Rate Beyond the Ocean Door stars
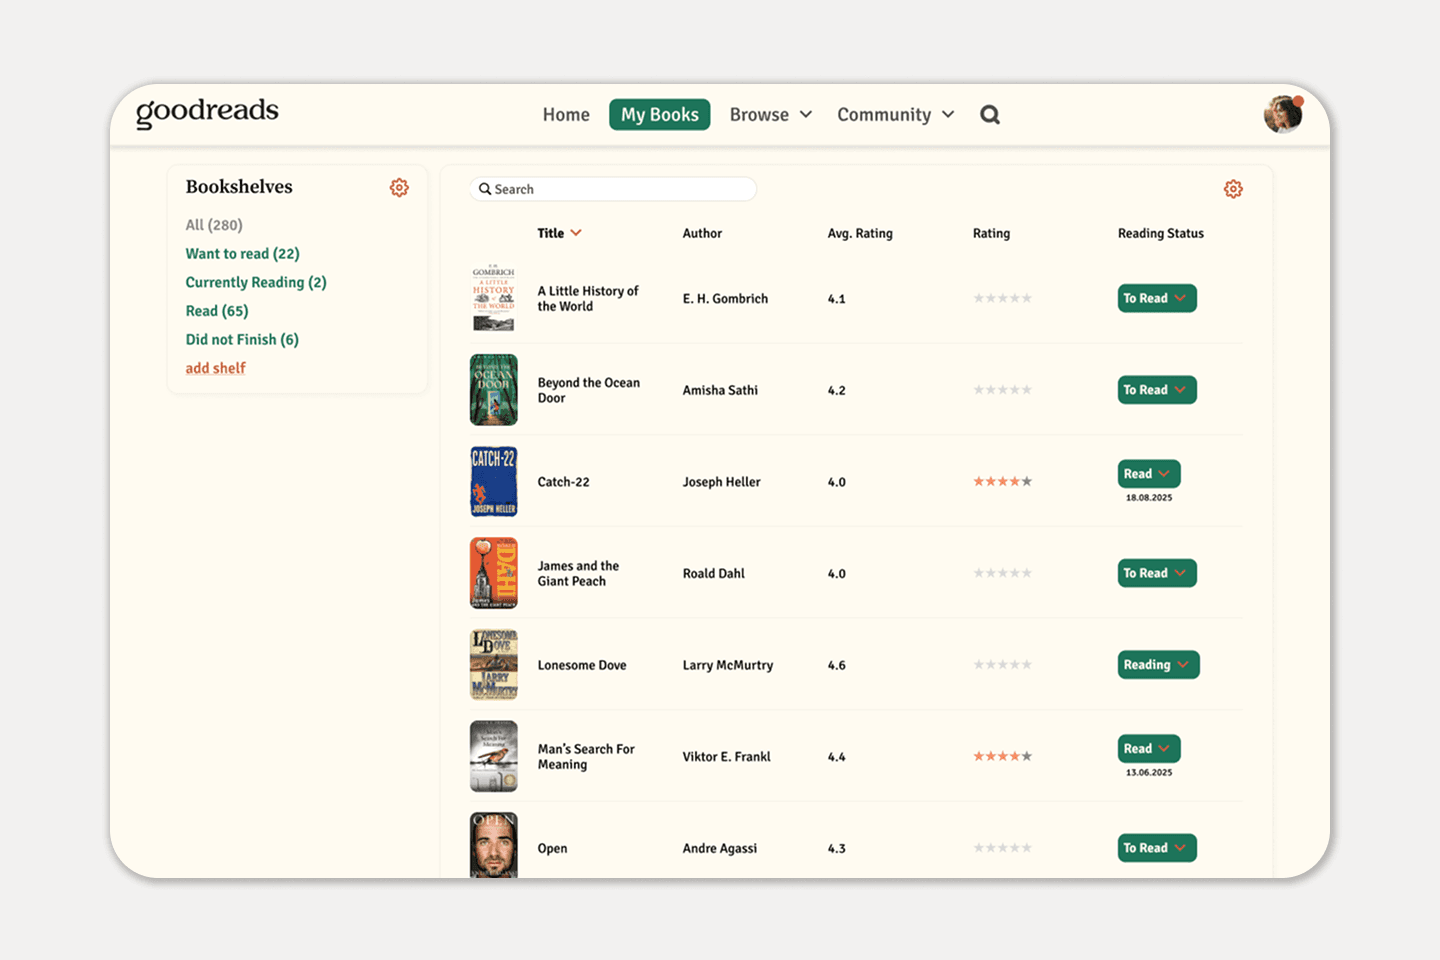This screenshot has width=1440, height=960. tap(1003, 390)
